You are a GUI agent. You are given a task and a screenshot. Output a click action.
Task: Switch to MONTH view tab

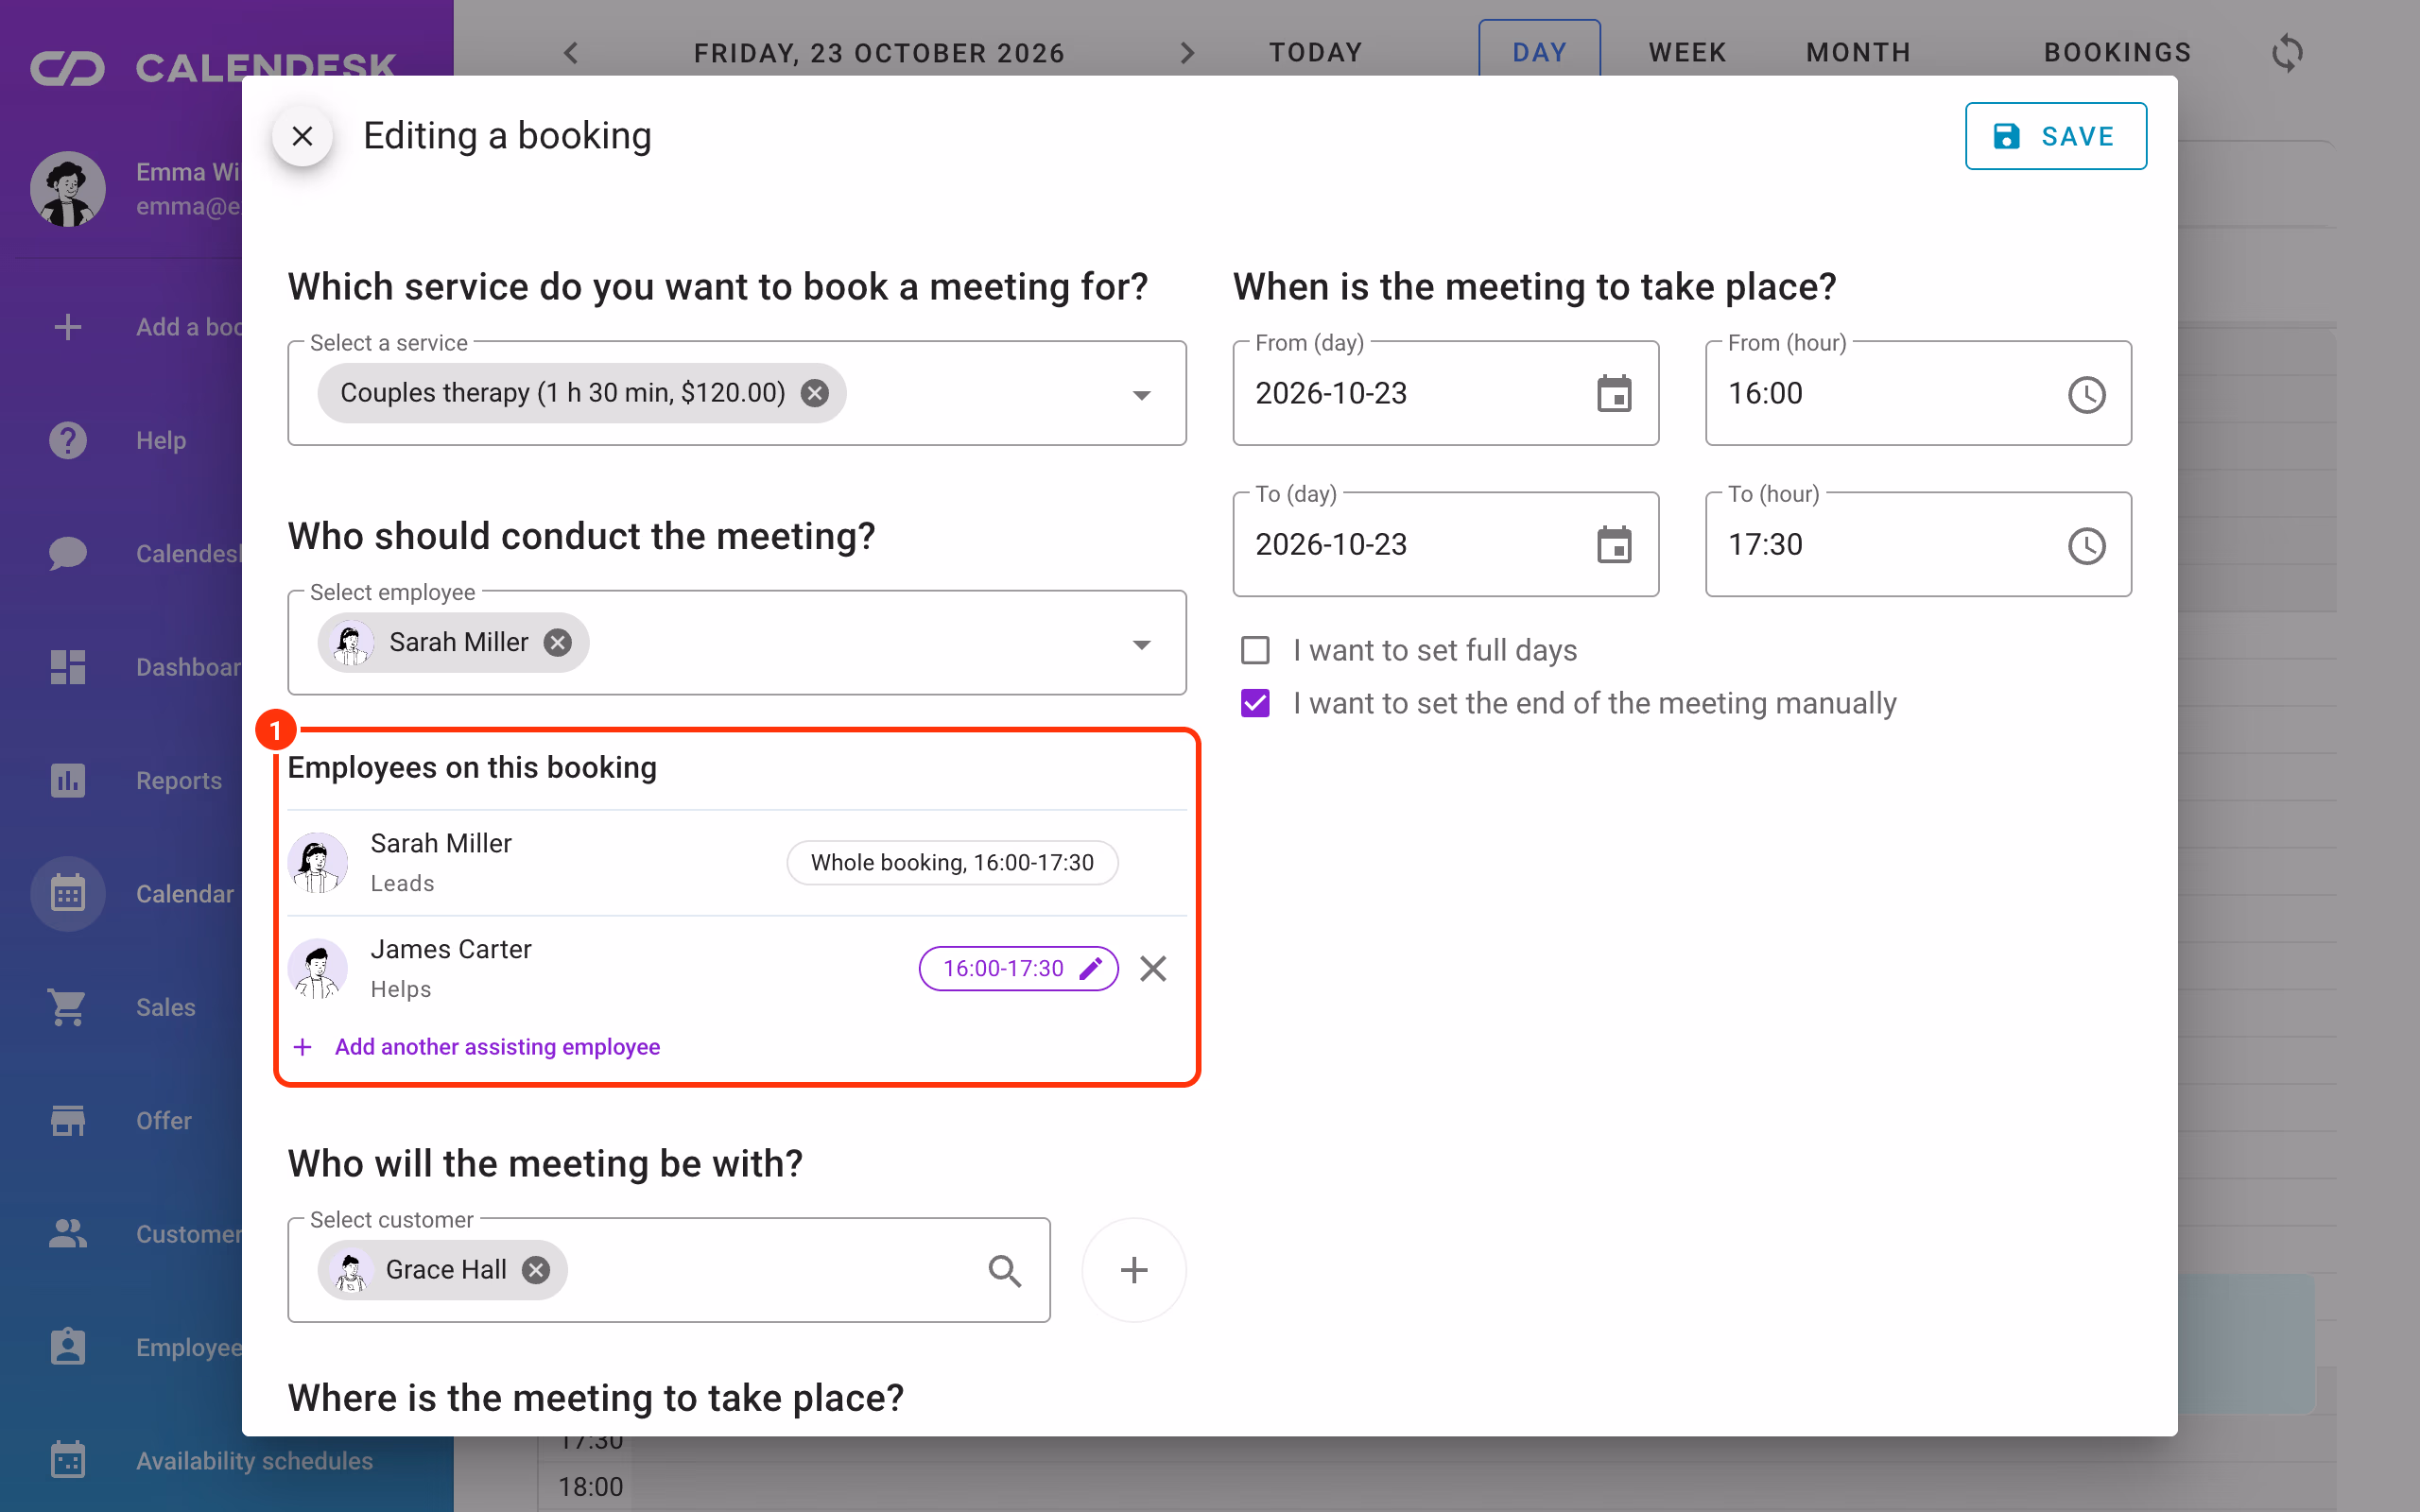coord(1858,52)
